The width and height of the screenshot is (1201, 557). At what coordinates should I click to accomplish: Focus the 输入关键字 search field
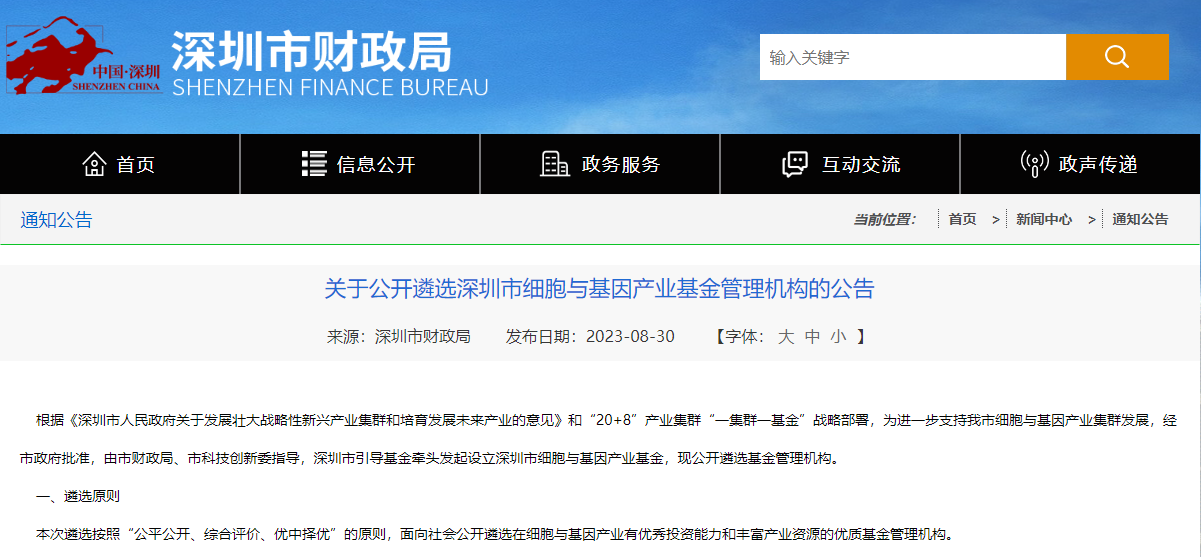coord(912,57)
